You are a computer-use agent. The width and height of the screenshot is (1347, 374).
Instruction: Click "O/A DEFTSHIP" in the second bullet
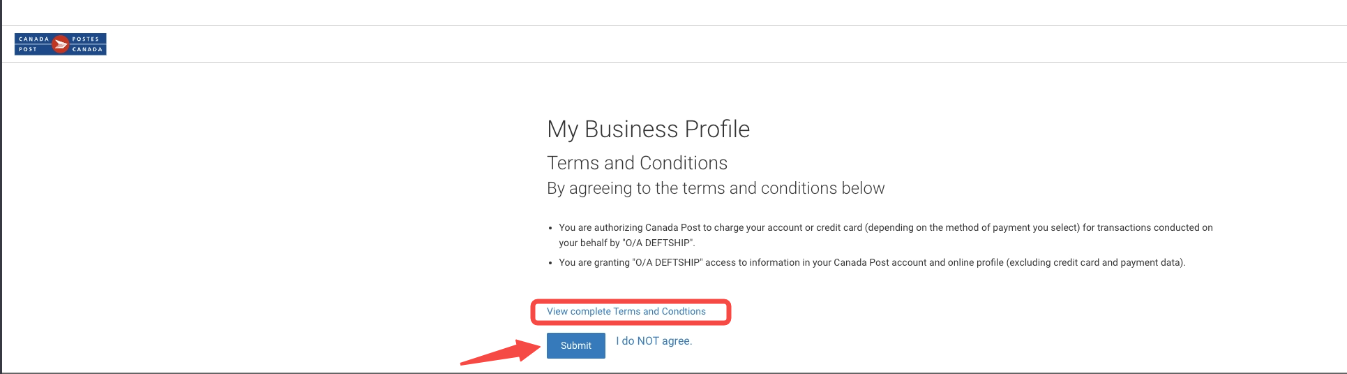(666, 262)
